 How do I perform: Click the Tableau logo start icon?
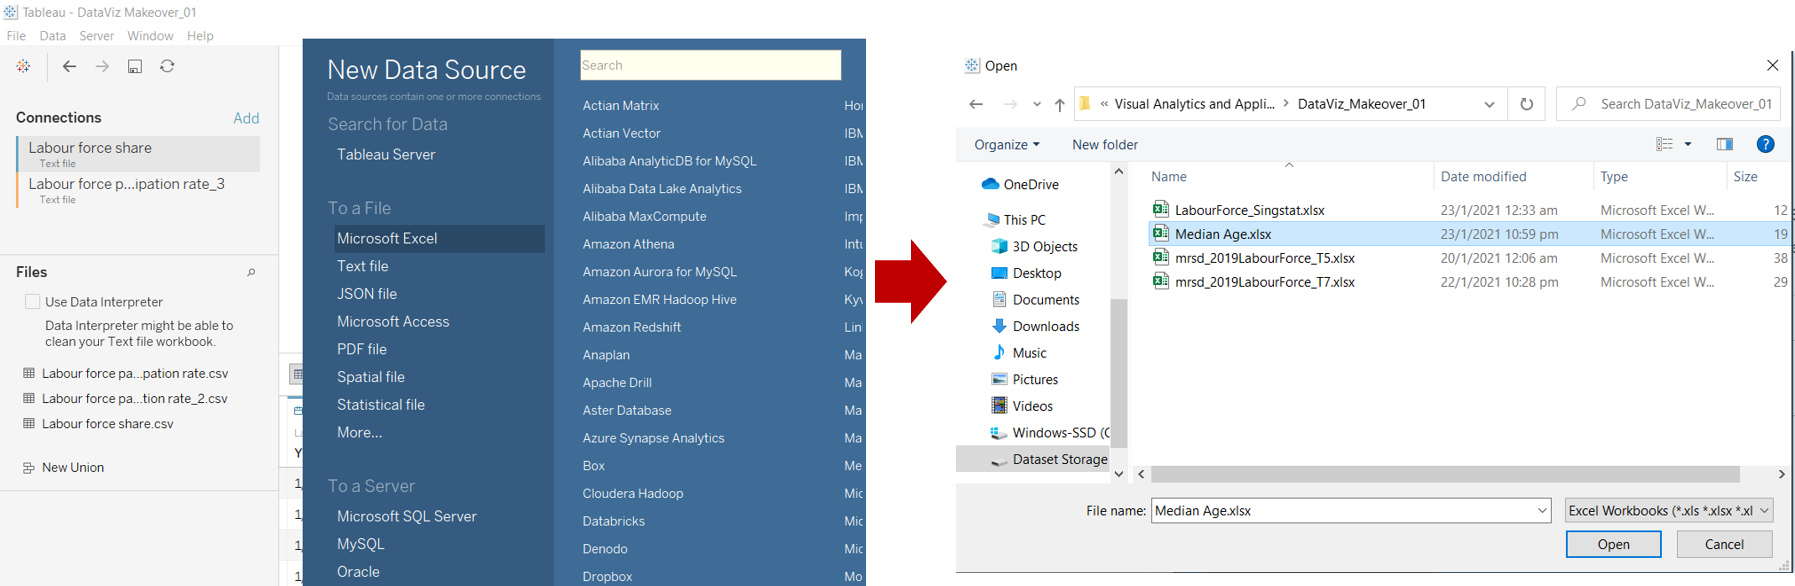tap(24, 66)
